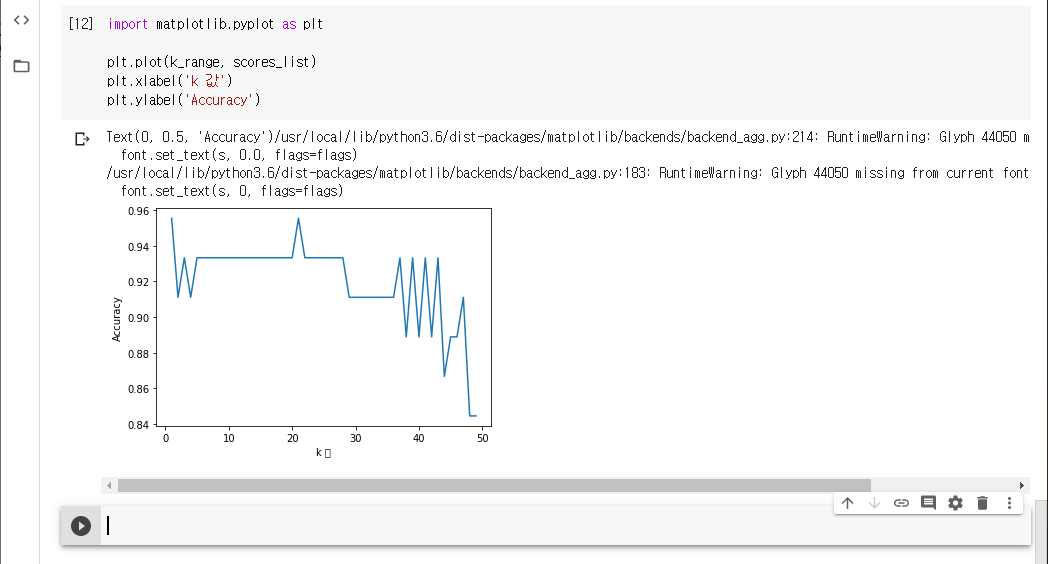Move the cell down
The image size is (1048, 564).
click(x=874, y=503)
